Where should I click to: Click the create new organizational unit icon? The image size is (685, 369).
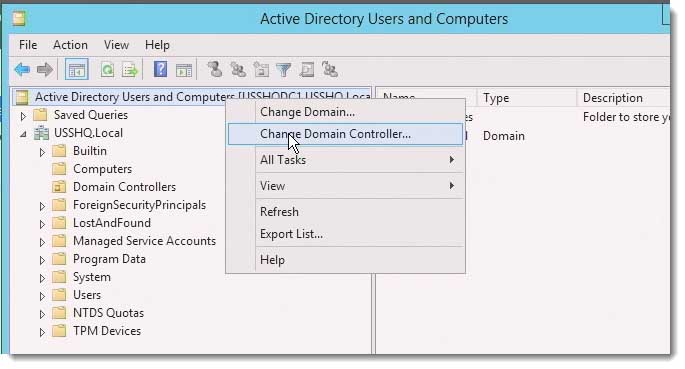(x=261, y=69)
